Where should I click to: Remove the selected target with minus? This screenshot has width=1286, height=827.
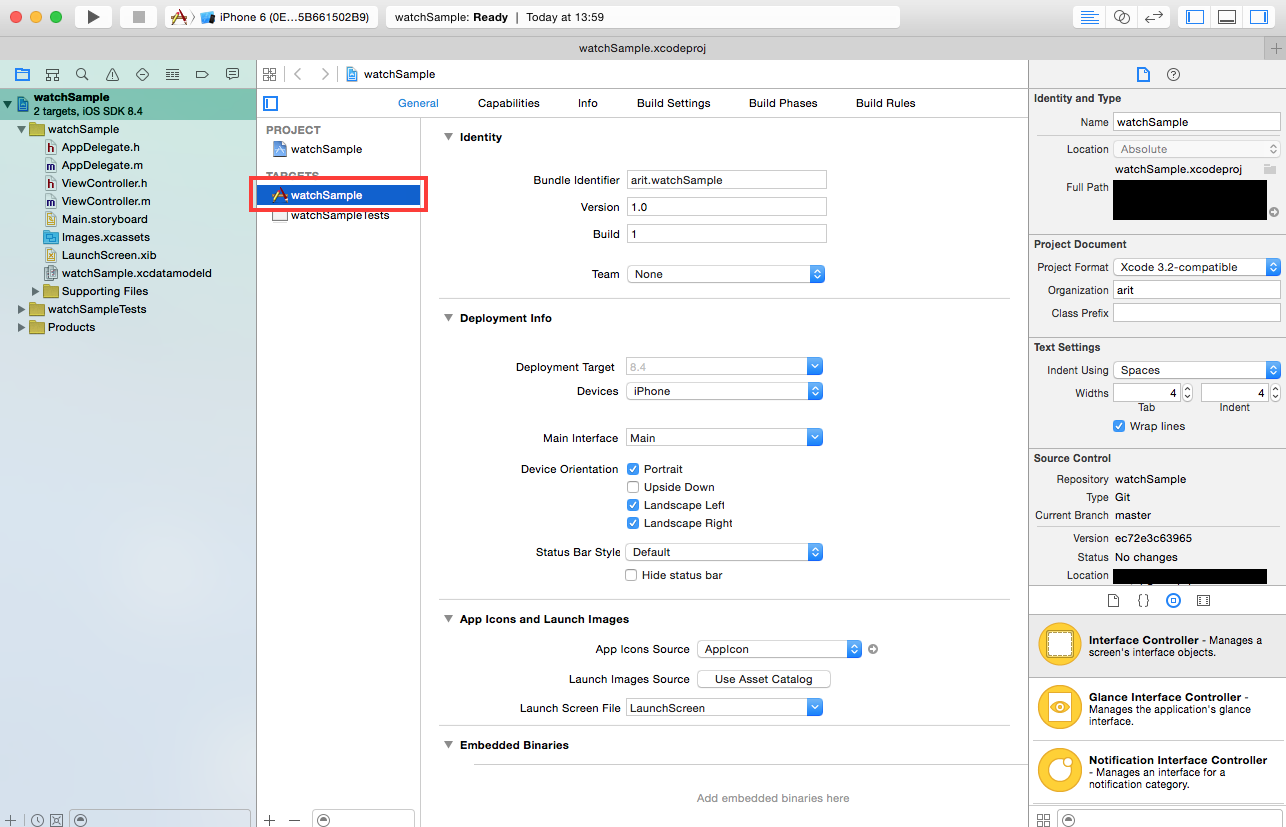(294, 819)
